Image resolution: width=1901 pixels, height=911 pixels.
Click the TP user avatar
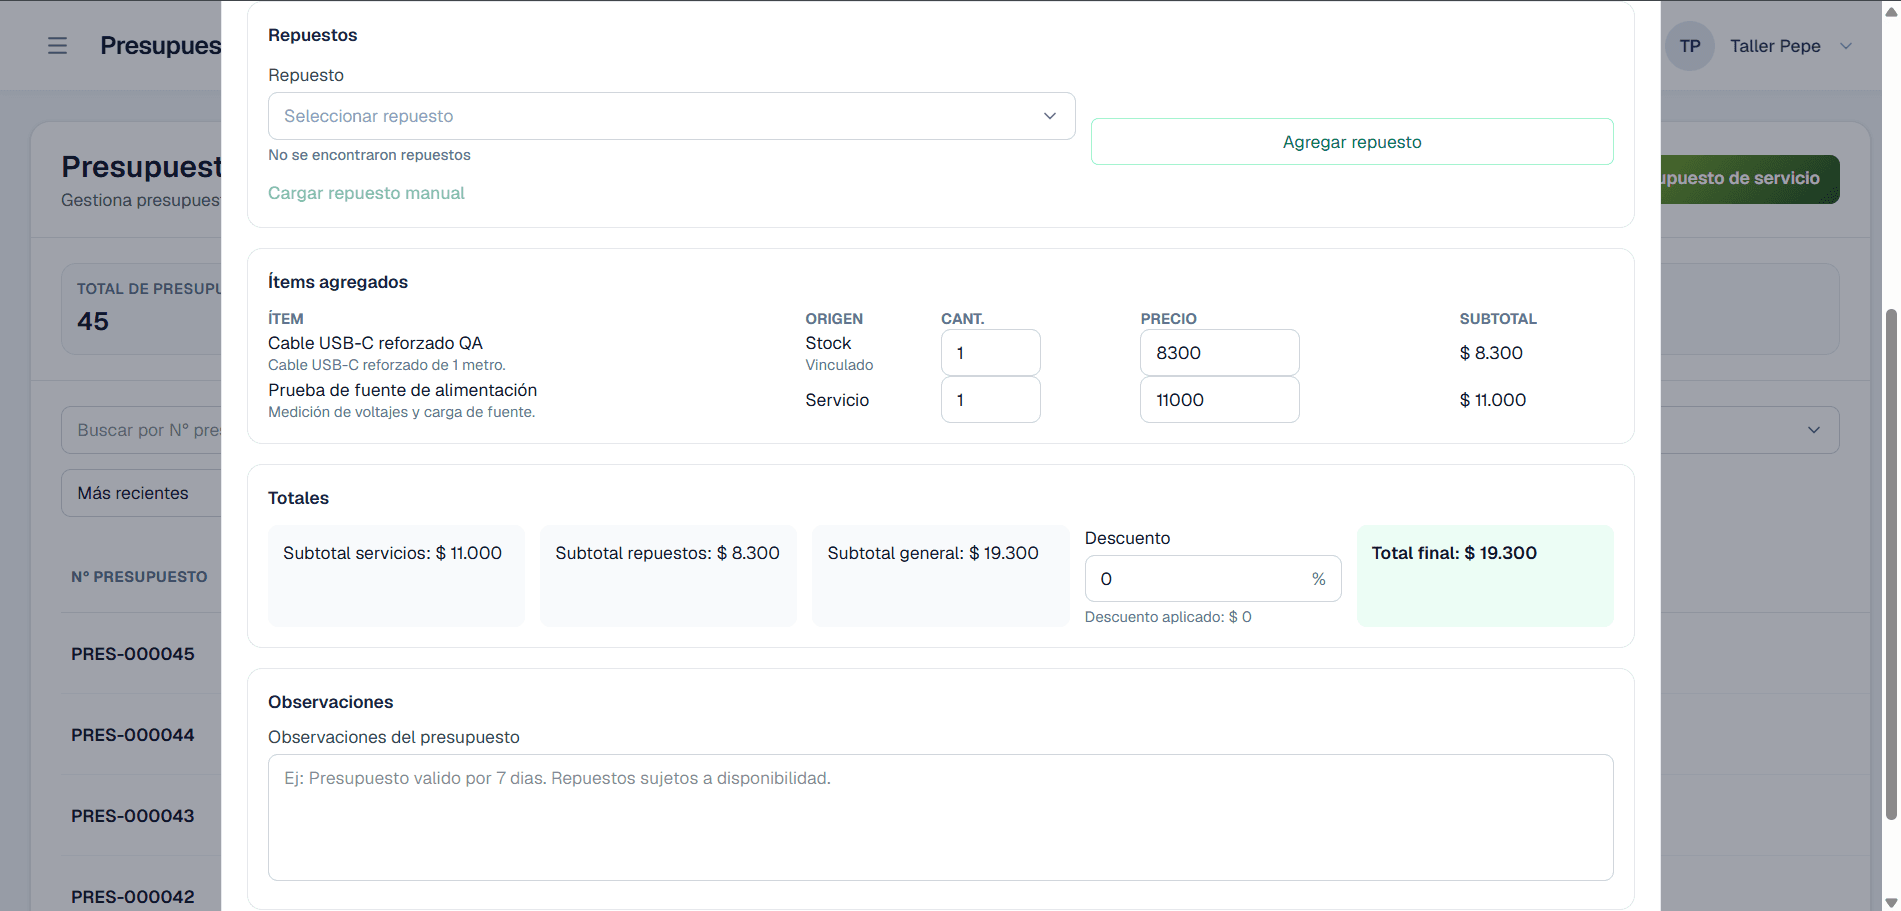pyautogui.click(x=1690, y=46)
